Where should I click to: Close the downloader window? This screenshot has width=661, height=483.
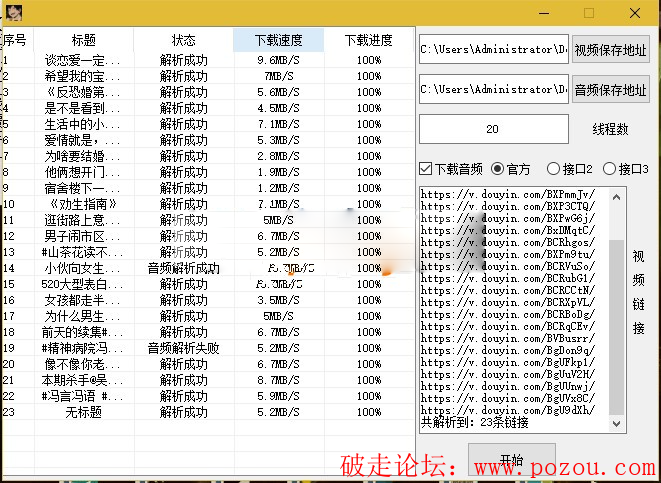tap(635, 13)
